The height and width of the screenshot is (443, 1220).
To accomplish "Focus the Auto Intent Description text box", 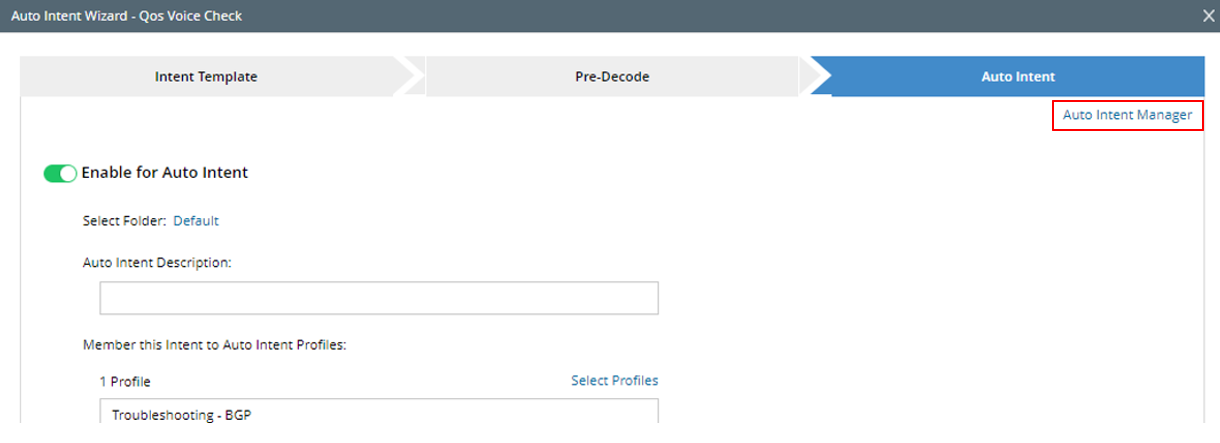I will (379, 298).
